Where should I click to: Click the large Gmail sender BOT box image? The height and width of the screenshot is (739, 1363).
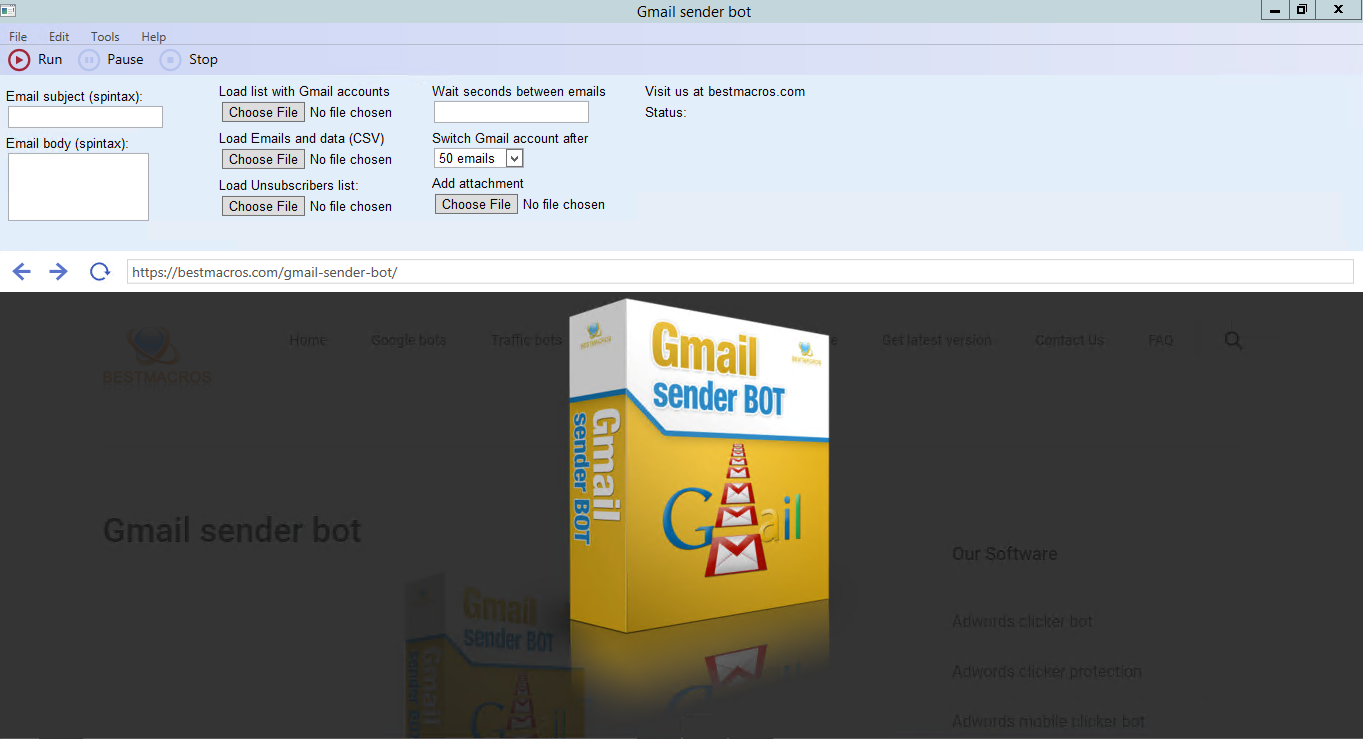click(x=699, y=465)
